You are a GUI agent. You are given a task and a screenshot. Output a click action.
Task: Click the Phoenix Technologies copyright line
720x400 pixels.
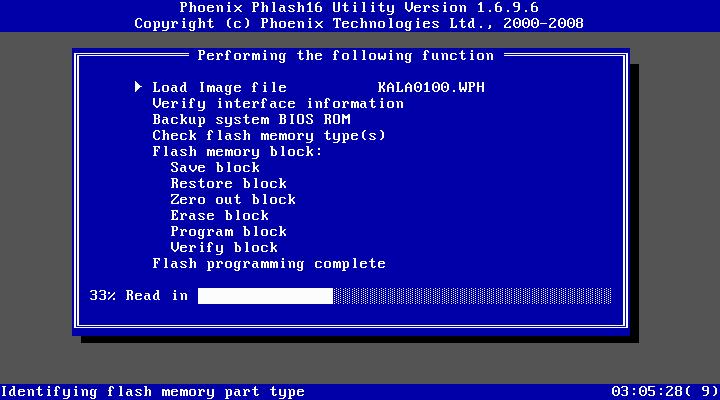coord(359,23)
